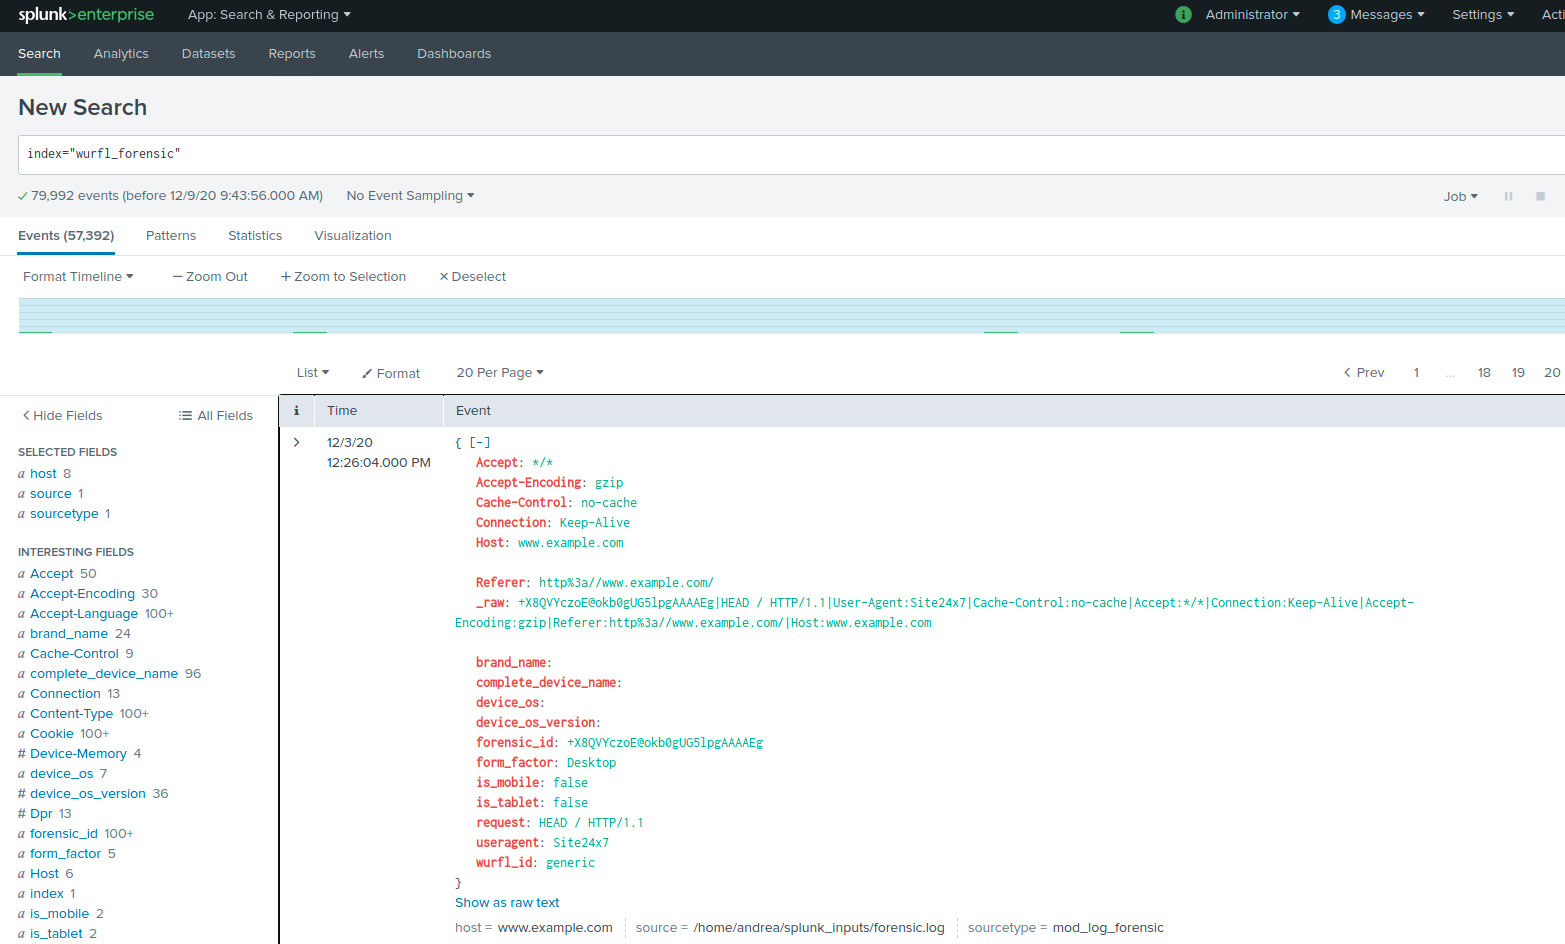Click the useragent value Site24x7
The image size is (1565, 944).
(x=581, y=843)
